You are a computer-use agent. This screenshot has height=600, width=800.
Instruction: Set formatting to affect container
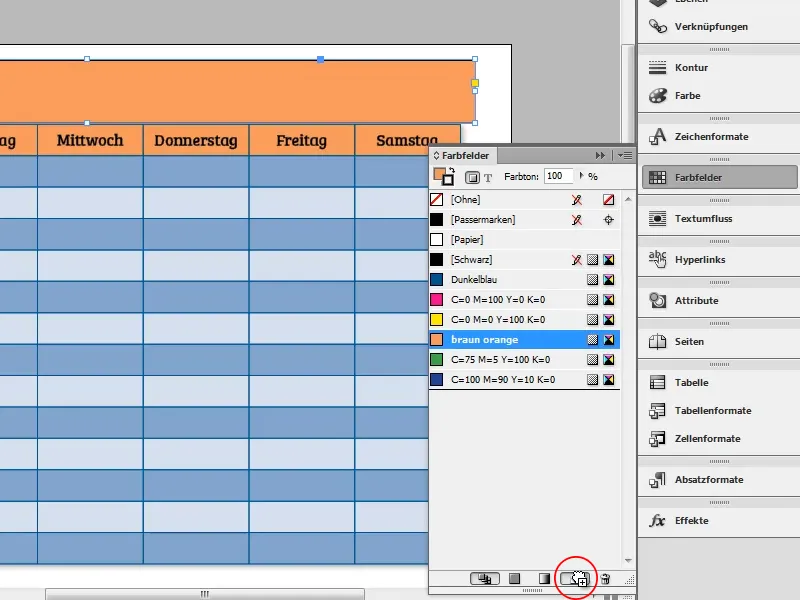(x=472, y=178)
